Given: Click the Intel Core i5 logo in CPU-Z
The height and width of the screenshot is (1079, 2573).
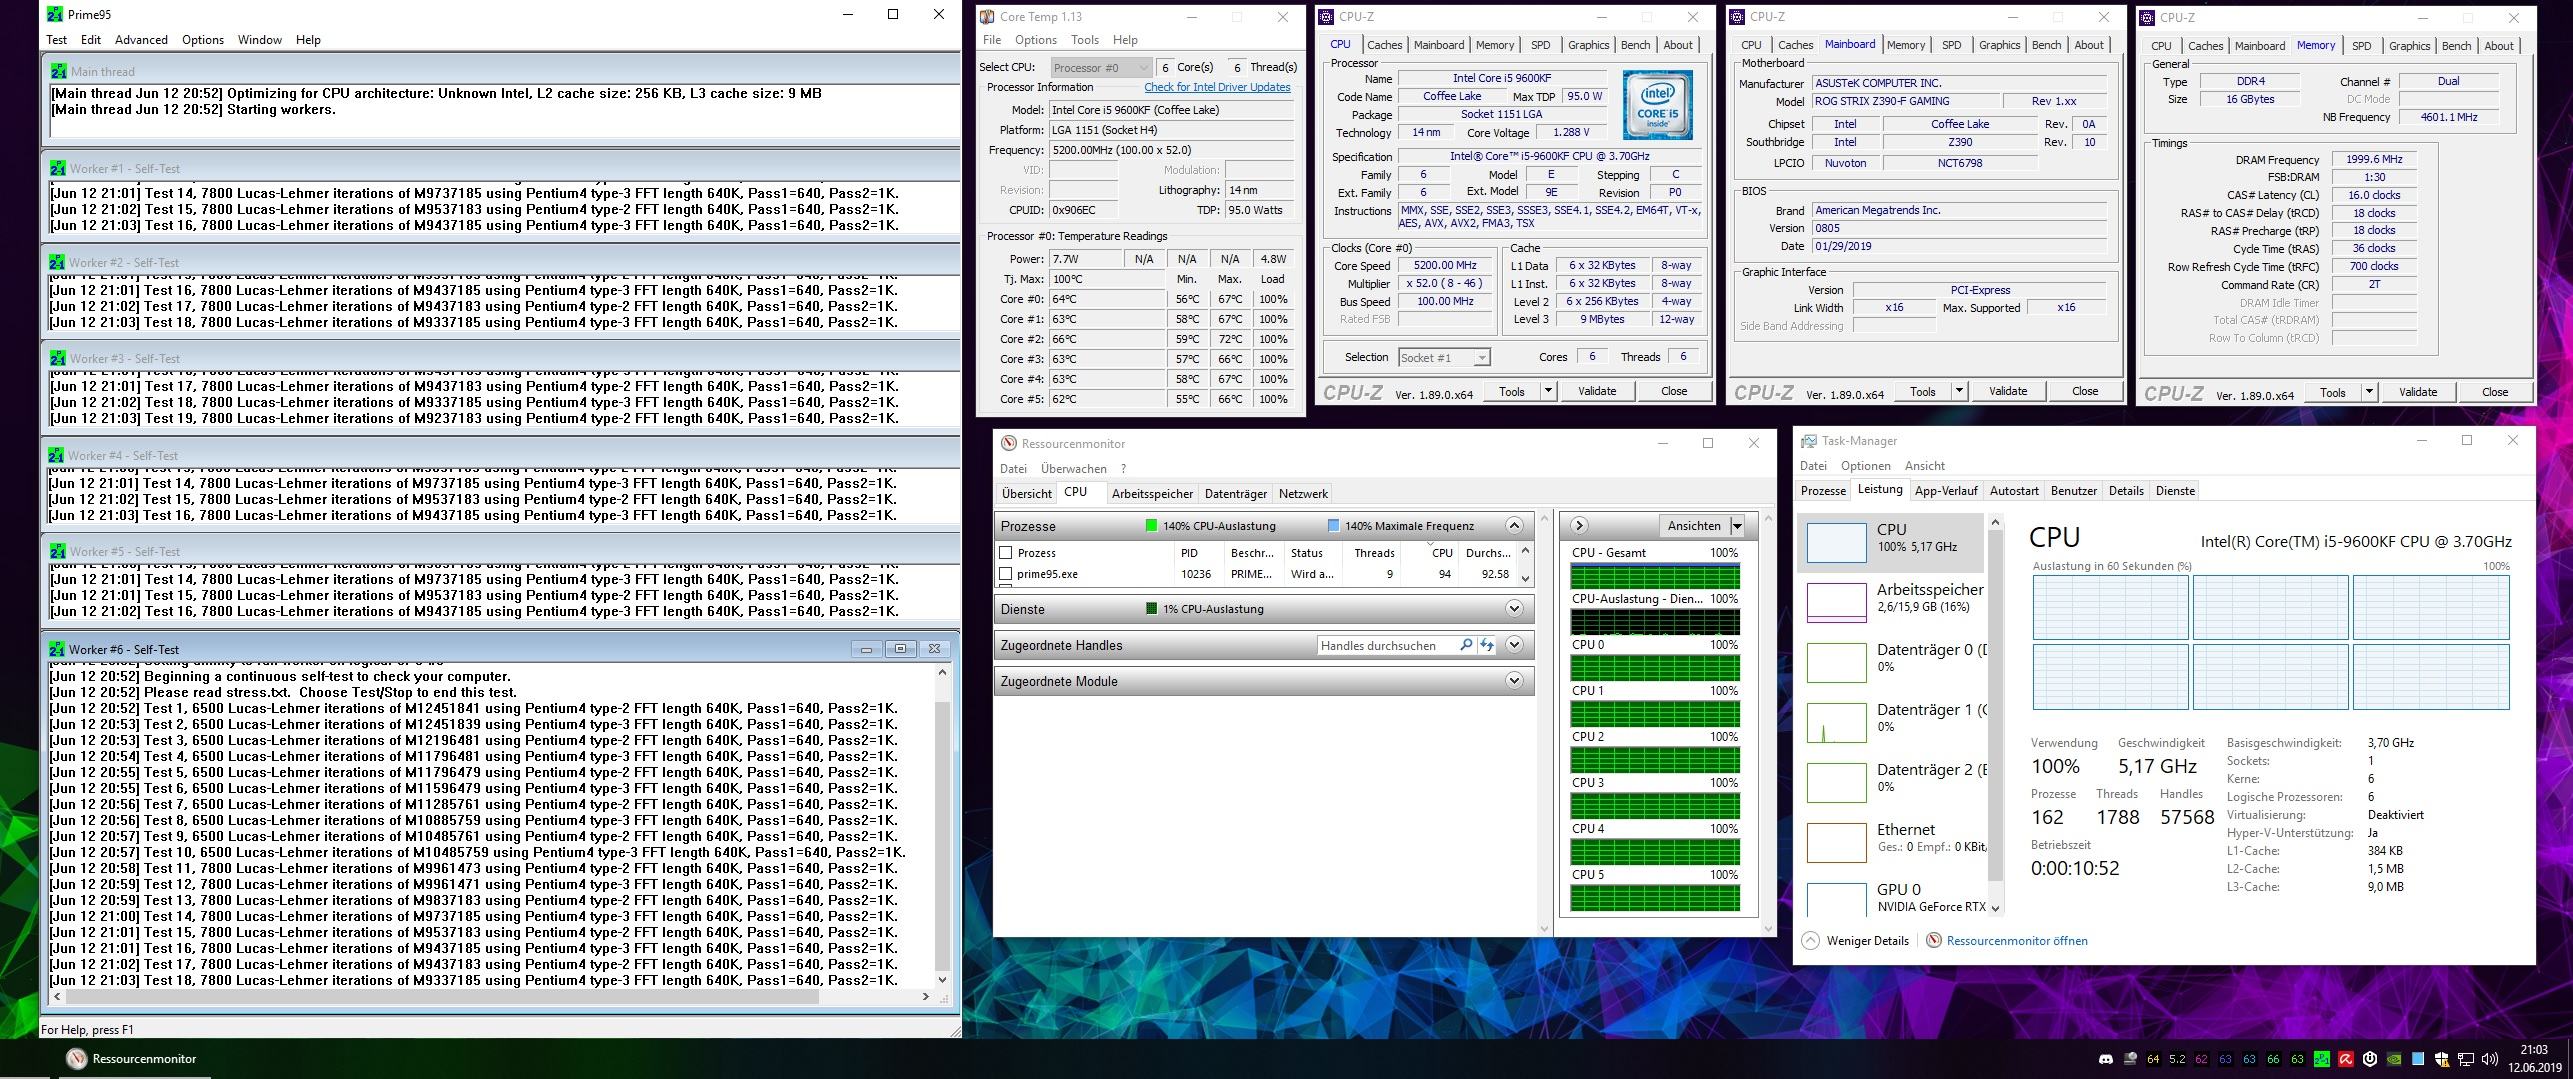Looking at the screenshot, I should 1657,104.
